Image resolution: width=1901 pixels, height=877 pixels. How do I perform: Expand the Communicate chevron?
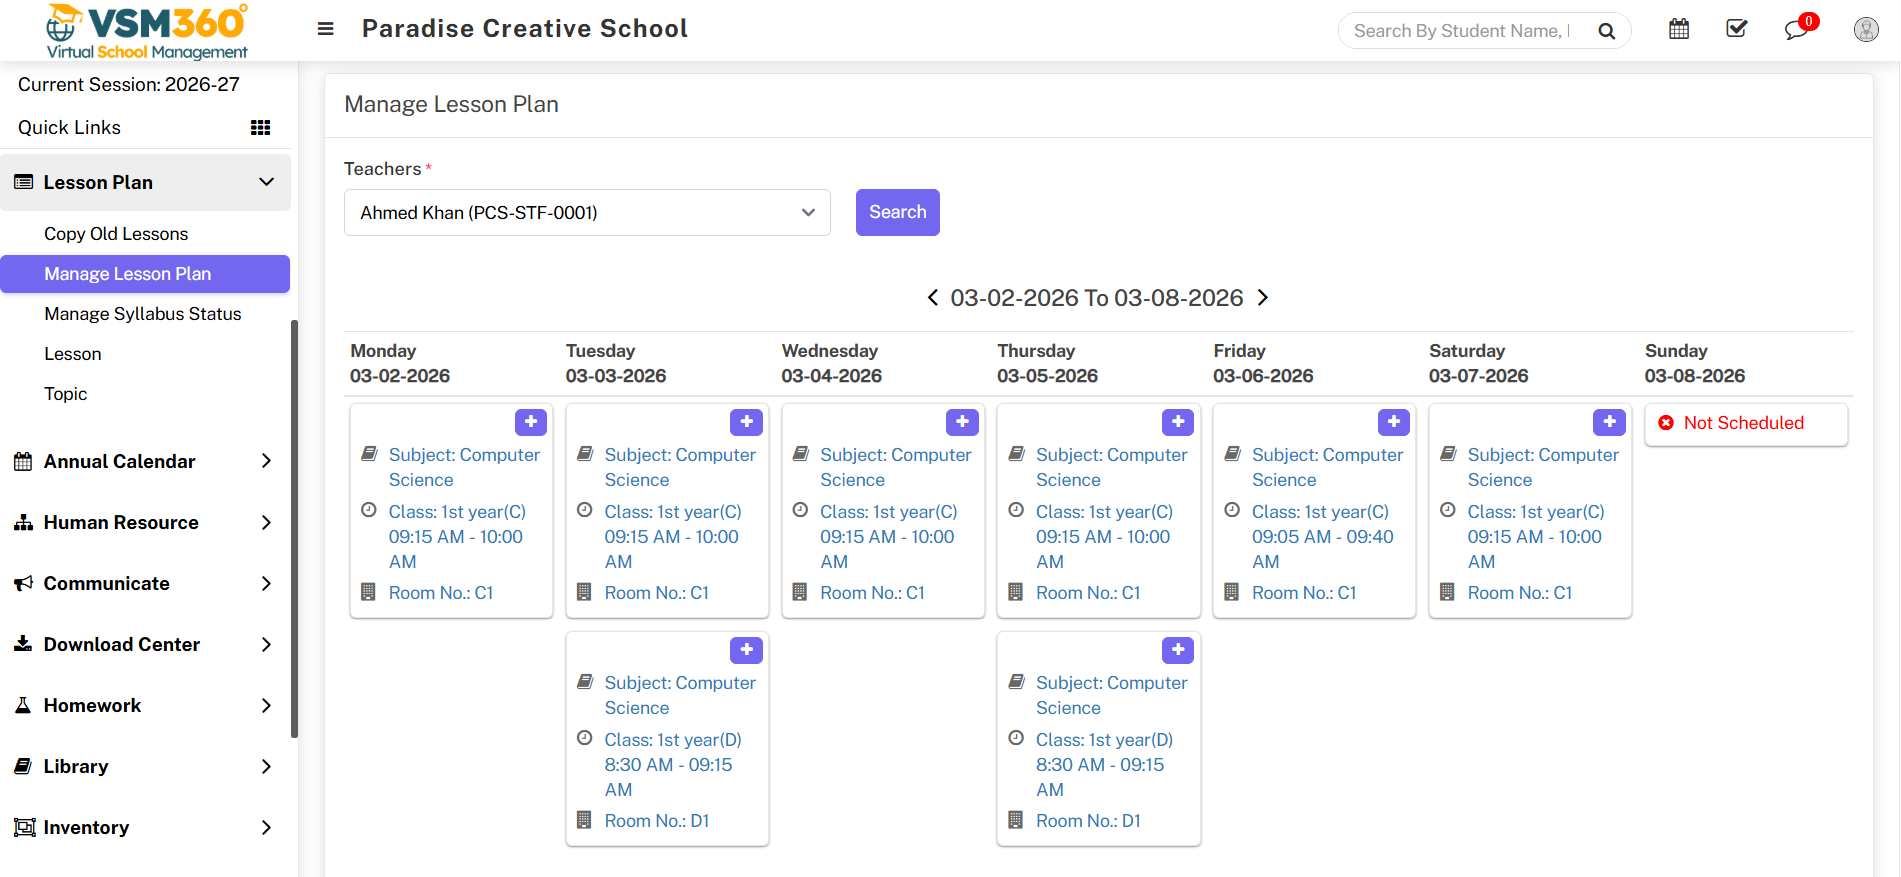point(266,584)
